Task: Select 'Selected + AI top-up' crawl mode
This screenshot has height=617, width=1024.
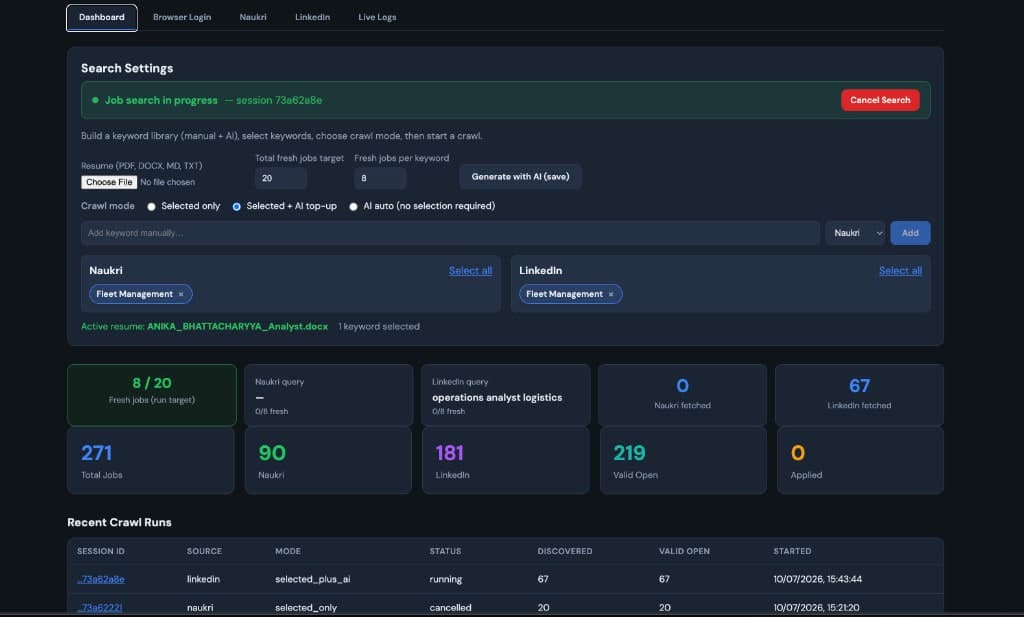Action: [236, 206]
